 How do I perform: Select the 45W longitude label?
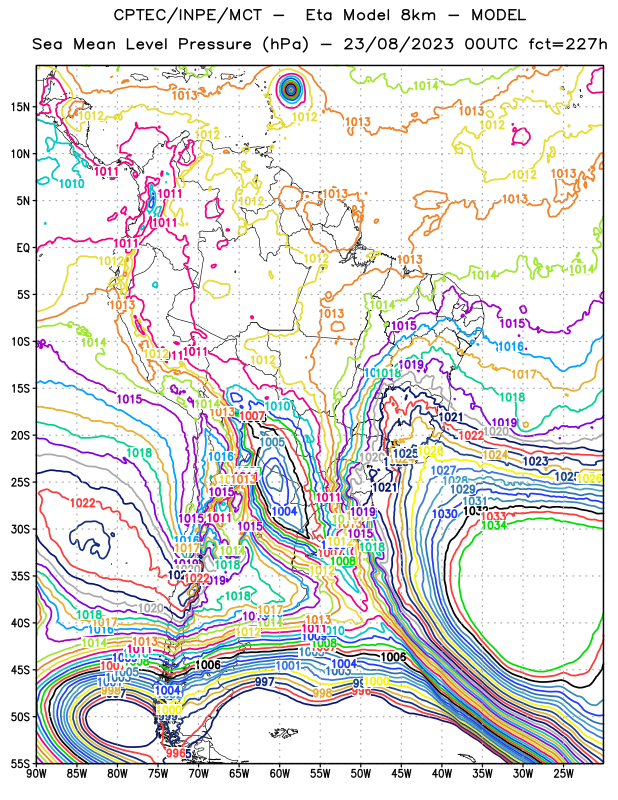[402, 774]
